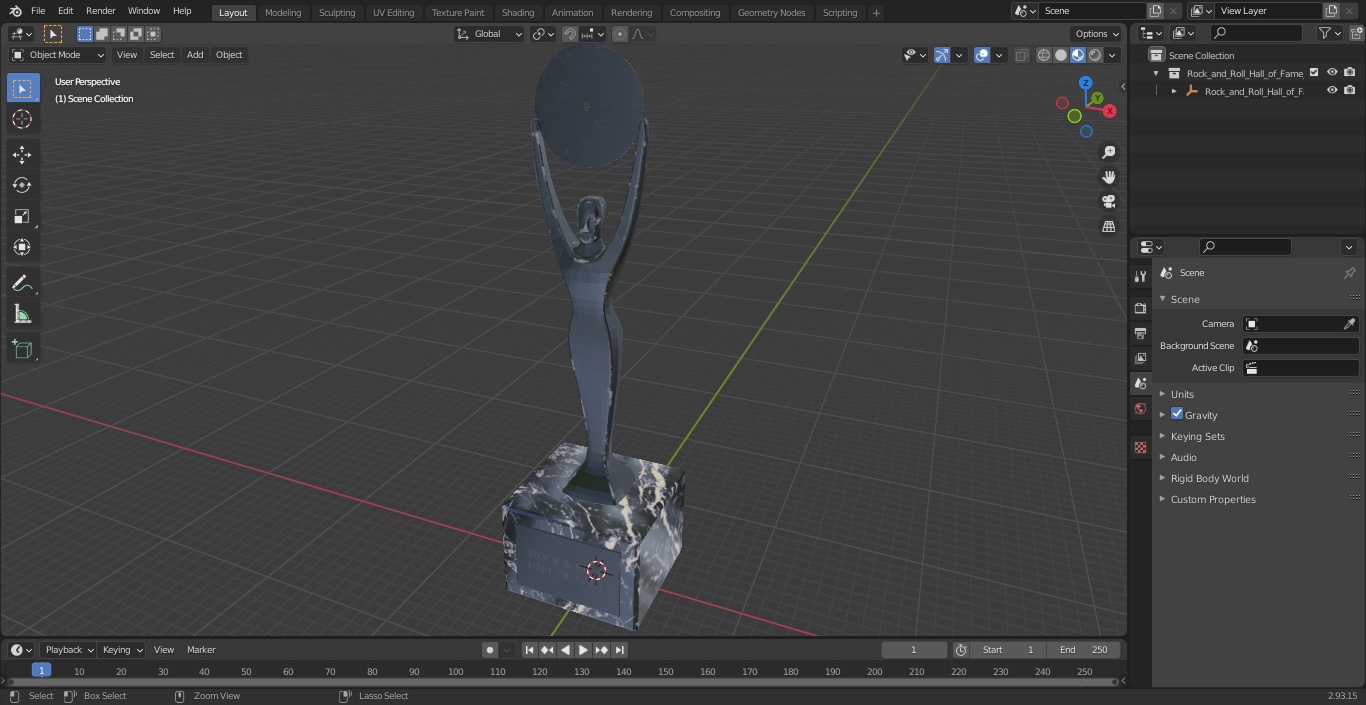Screen dimensions: 1366x705
Task: Toggle camera view icon
Action: [1109, 202]
